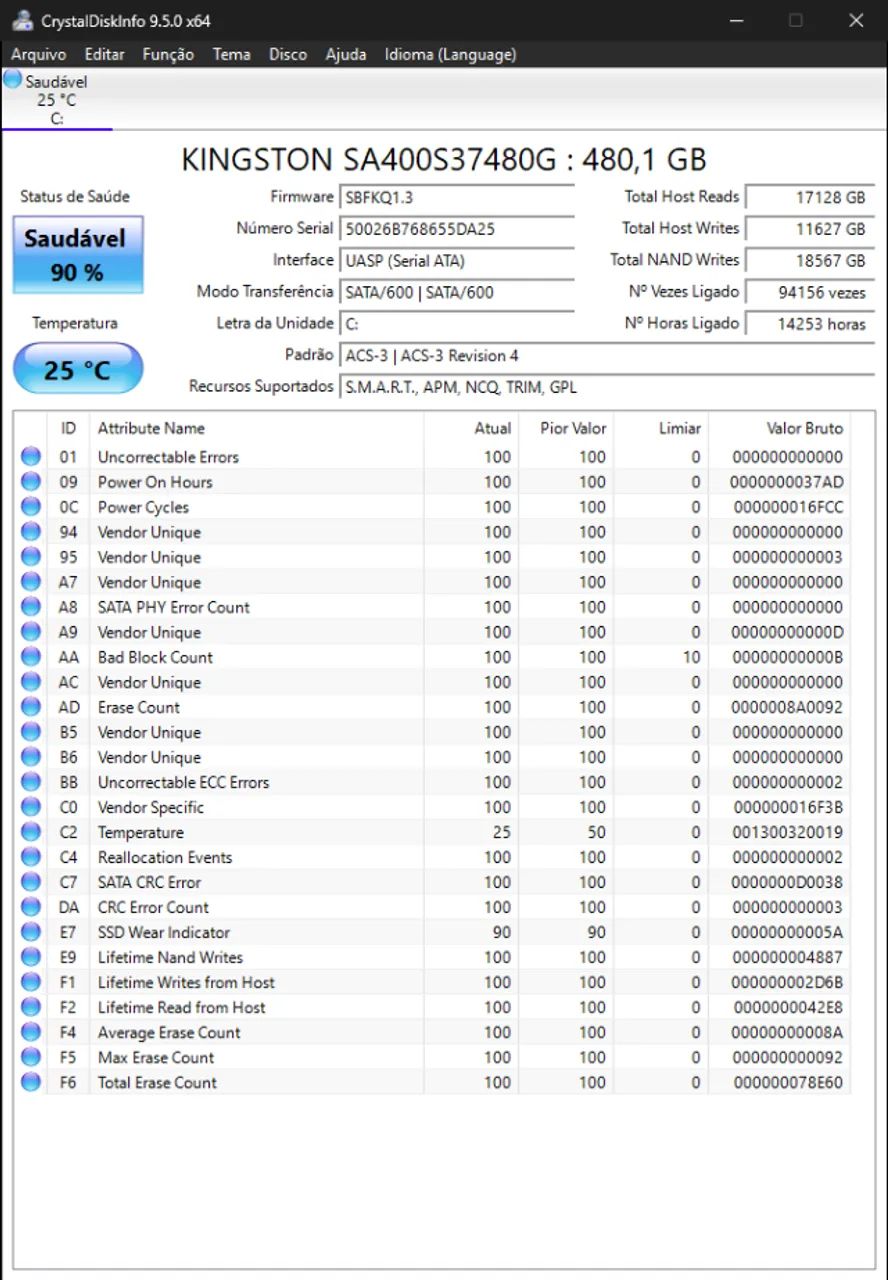Click status orb for Uncorrectable Errors row

point(31,457)
